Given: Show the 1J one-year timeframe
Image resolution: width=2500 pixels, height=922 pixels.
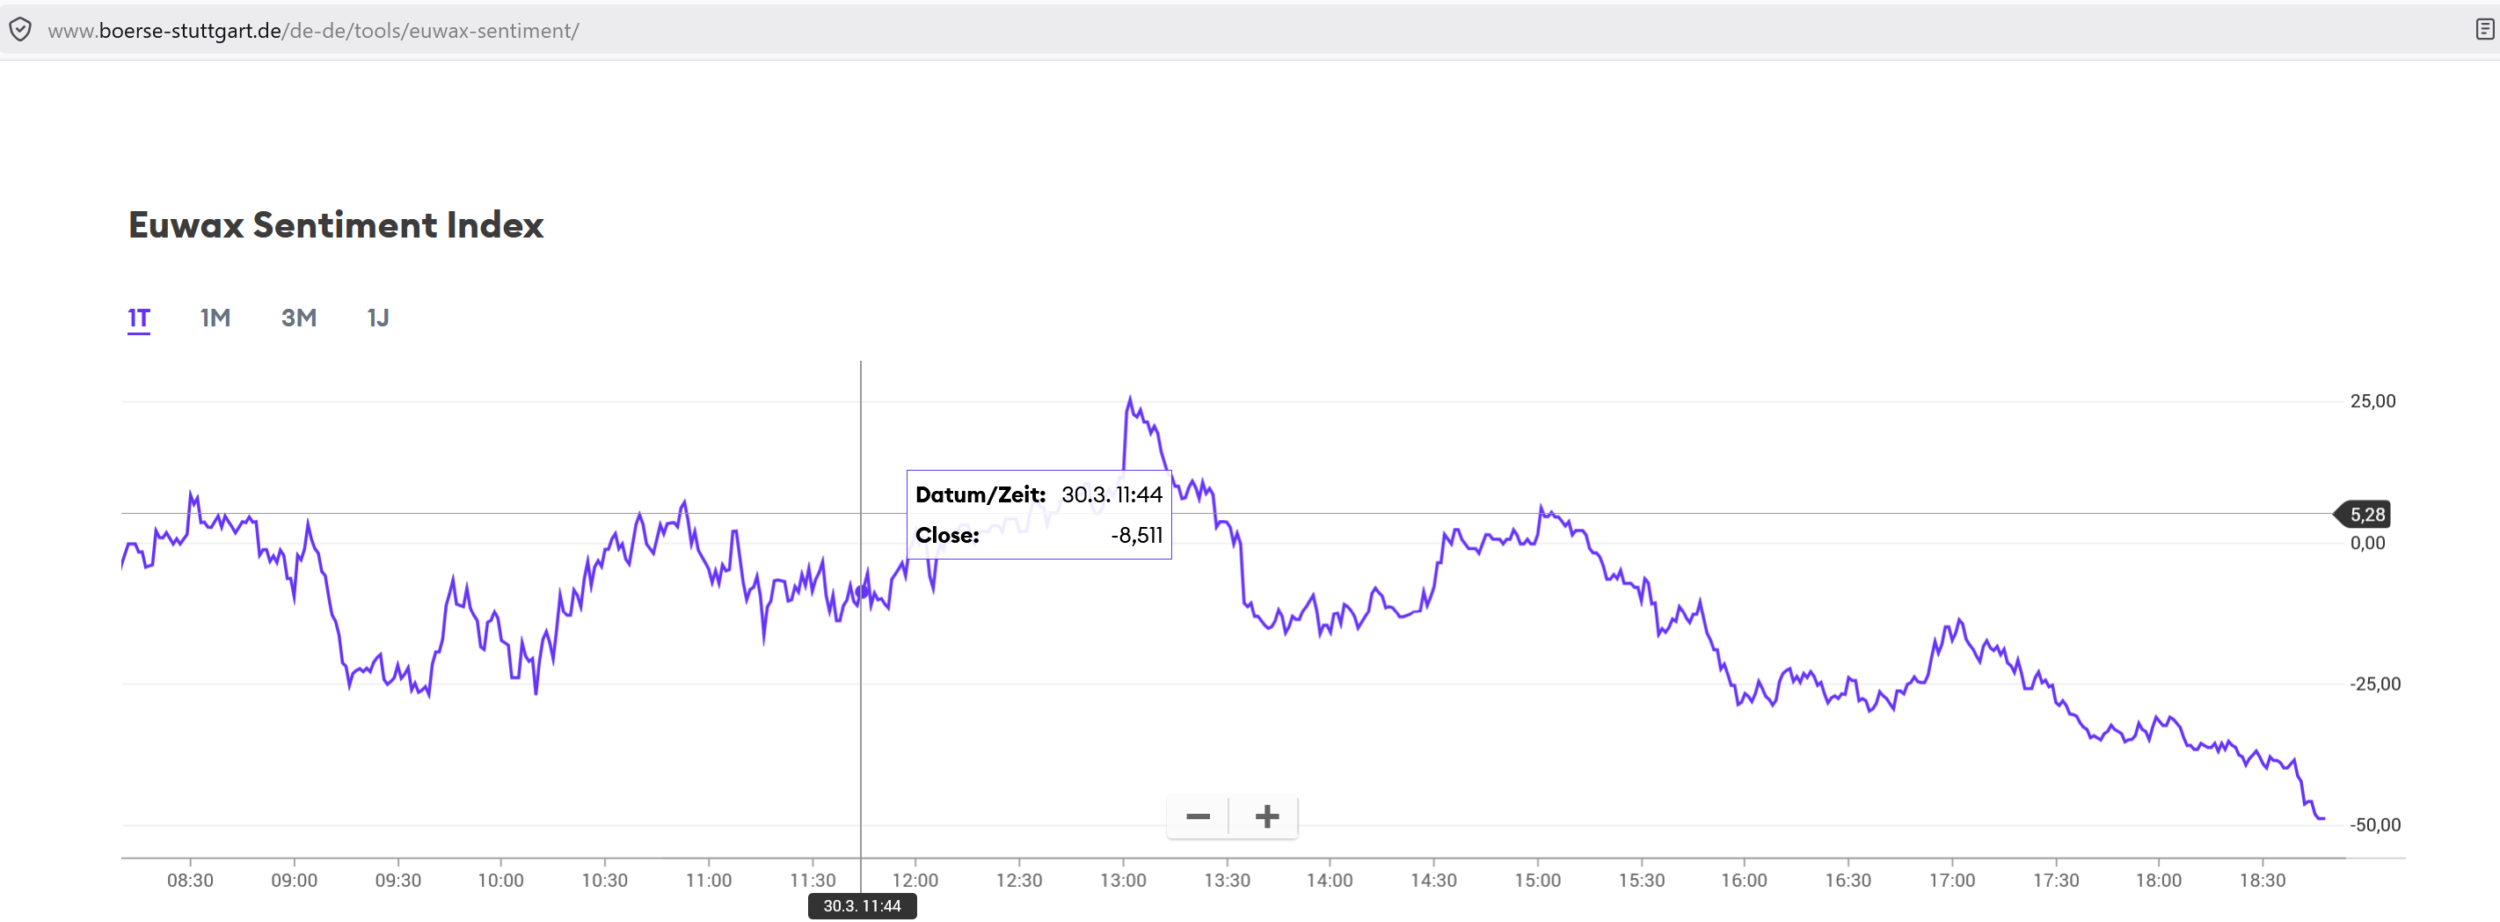Looking at the screenshot, I should [x=378, y=318].
